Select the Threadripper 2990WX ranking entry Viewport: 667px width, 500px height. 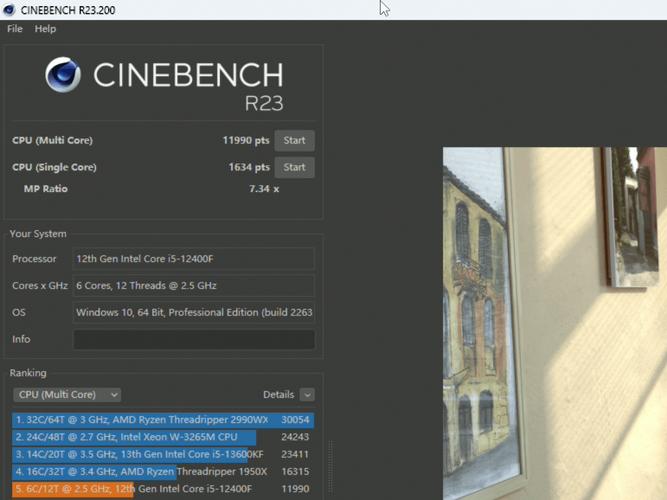pyautogui.click(x=162, y=421)
